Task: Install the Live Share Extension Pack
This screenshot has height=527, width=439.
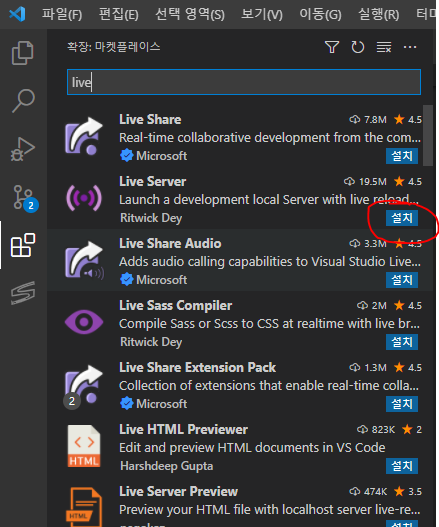Action: (x=402, y=404)
